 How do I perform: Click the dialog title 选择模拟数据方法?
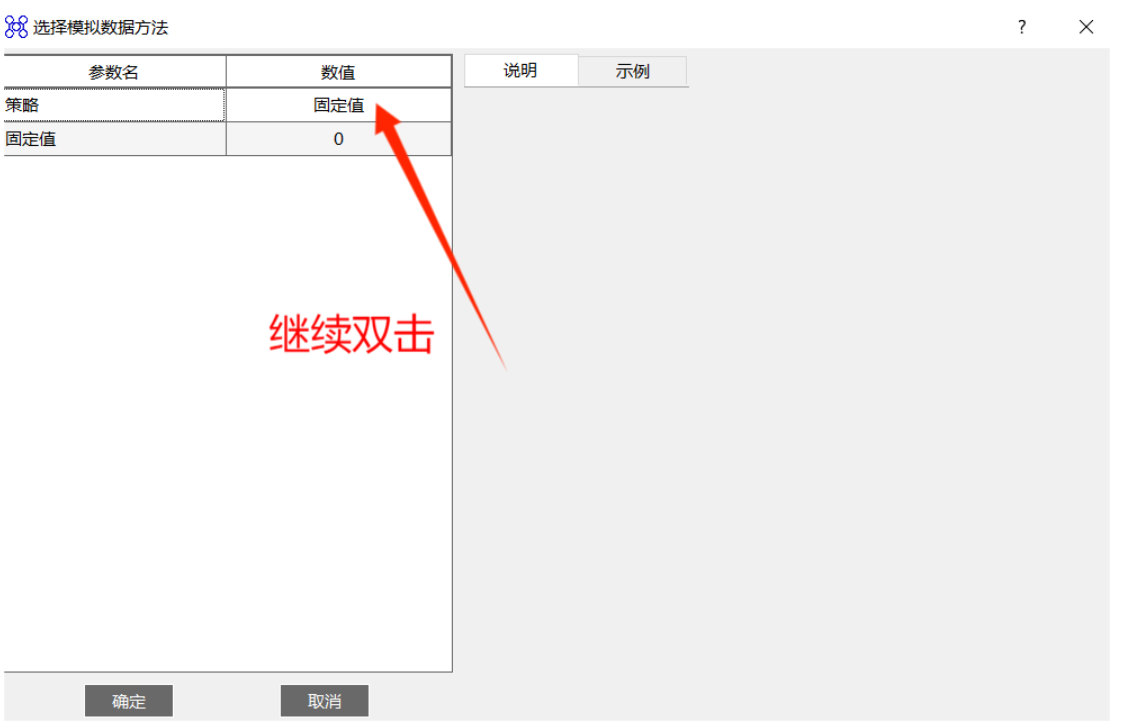[x=100, y=28]
